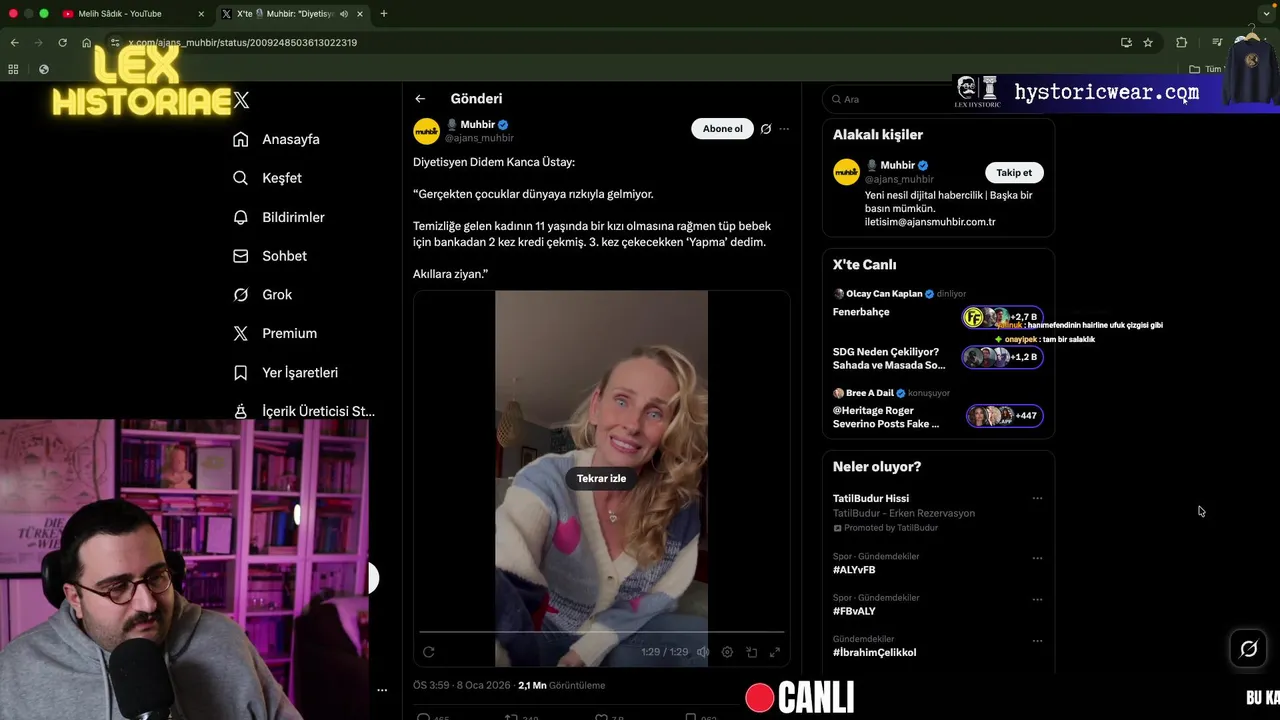Open the #FBvALY trend
The height and width of the screenshot is (720, 1280).
[x=854, y=611]
